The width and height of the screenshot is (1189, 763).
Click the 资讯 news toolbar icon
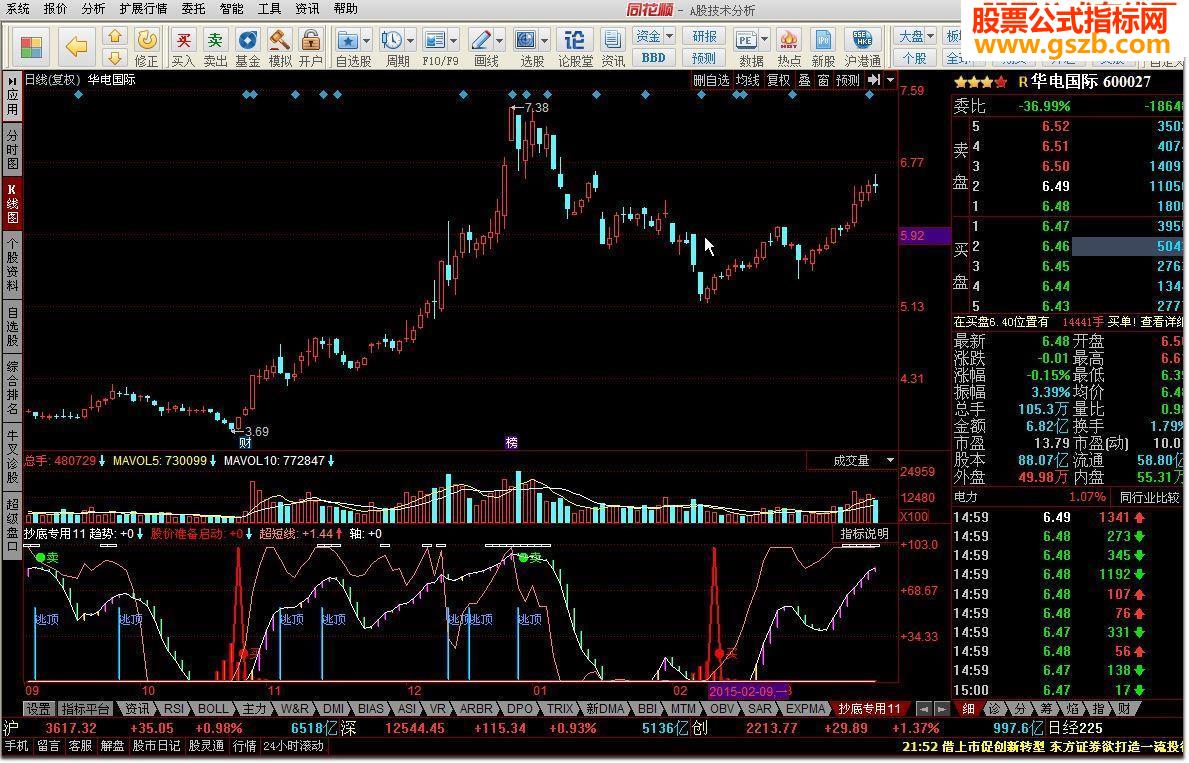click(x=613, y=47)
